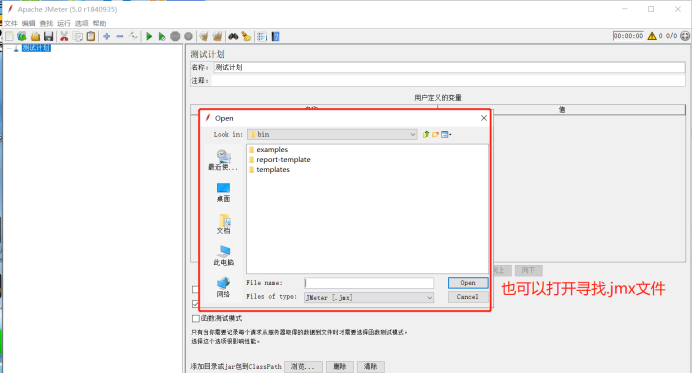Select 此电脑 This PC shortcut
The width and height of the screenshot is (692, 374).
pos(223,256)
